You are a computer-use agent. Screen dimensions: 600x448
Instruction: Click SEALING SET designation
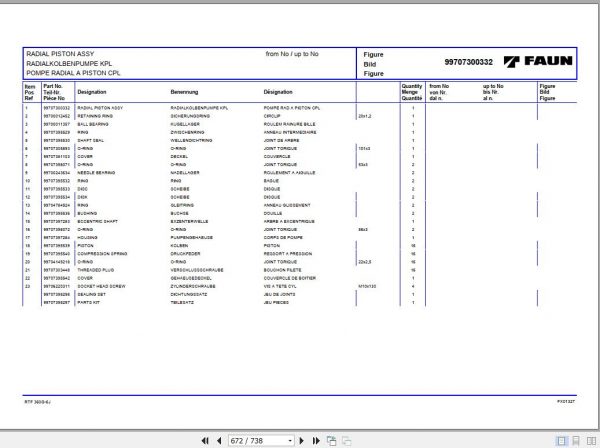pyautogui.click(x=91, y=295)
